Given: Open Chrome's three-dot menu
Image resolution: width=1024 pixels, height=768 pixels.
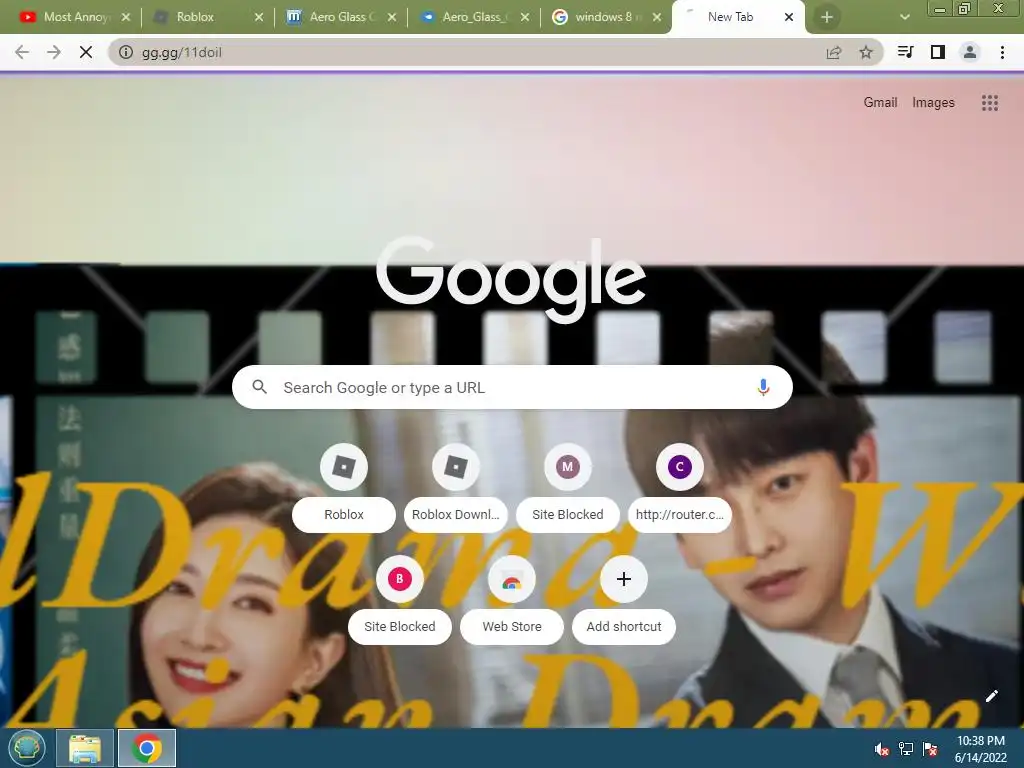Looking at the screenshot, I should click(x=1002, y=52).
